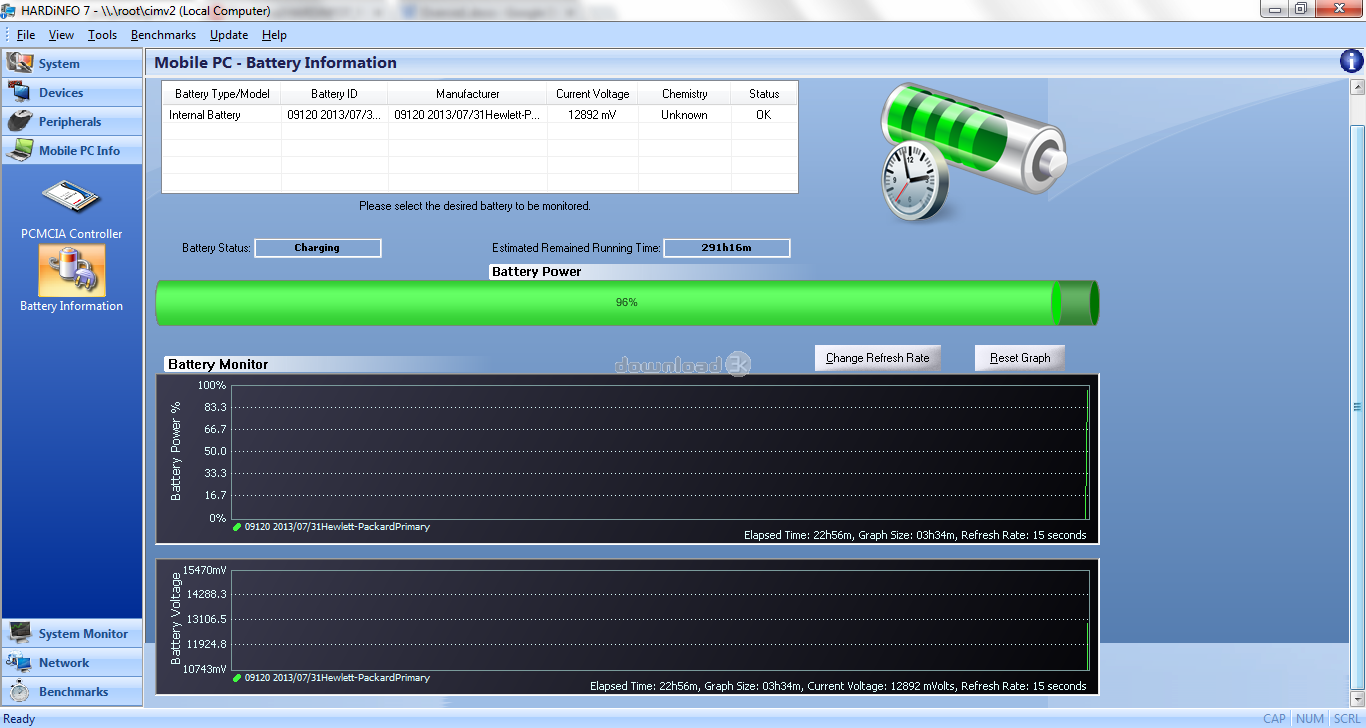The width and height of the screenshot is (1366, 728).
Task: Click the Charging battery status field
Action: click(318, 248)
